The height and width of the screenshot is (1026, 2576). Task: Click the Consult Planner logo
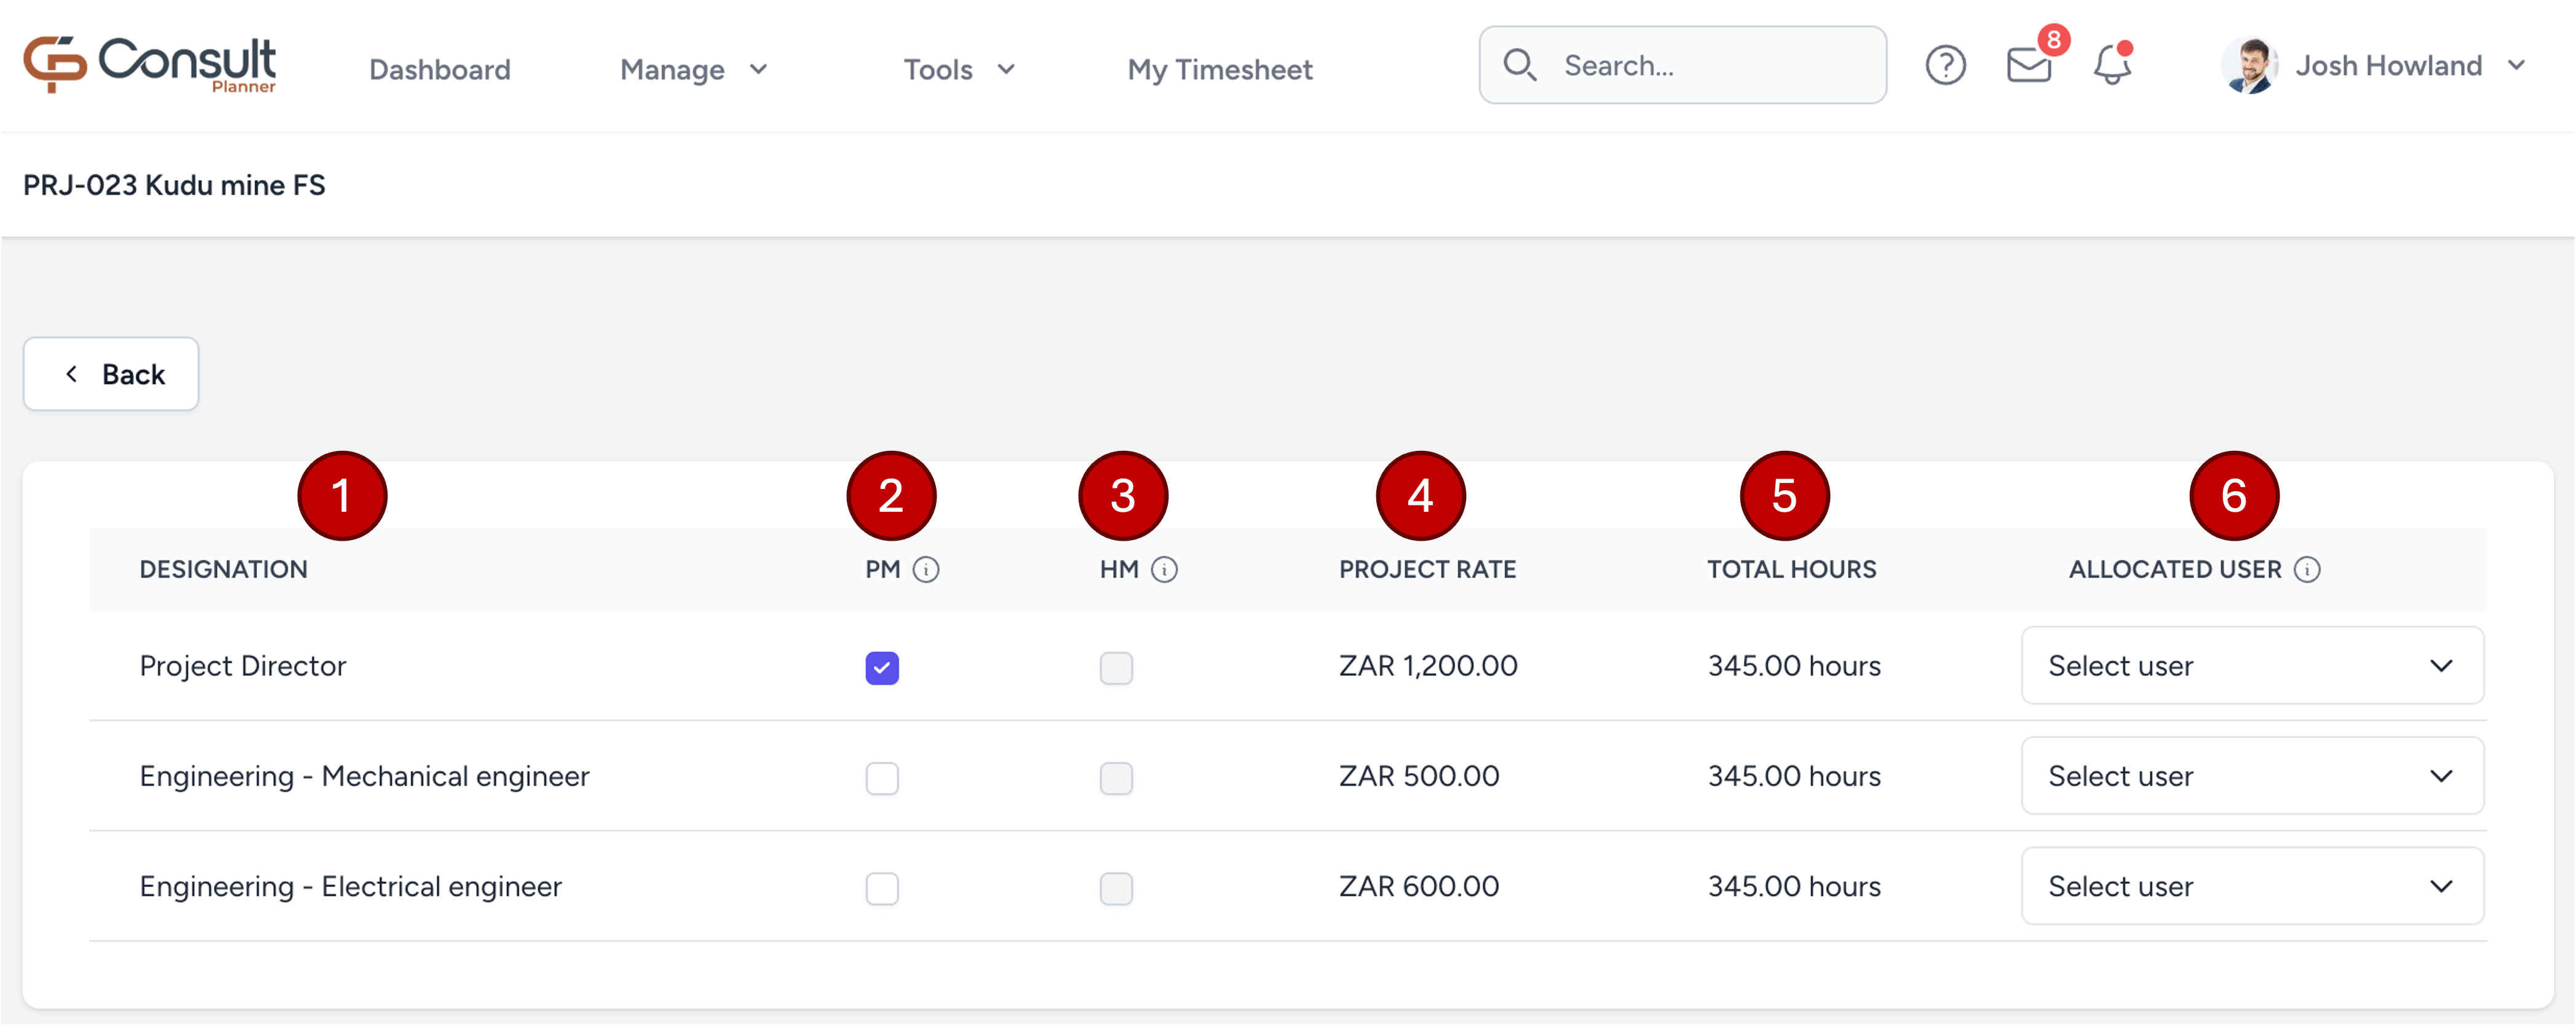(150, 65)
